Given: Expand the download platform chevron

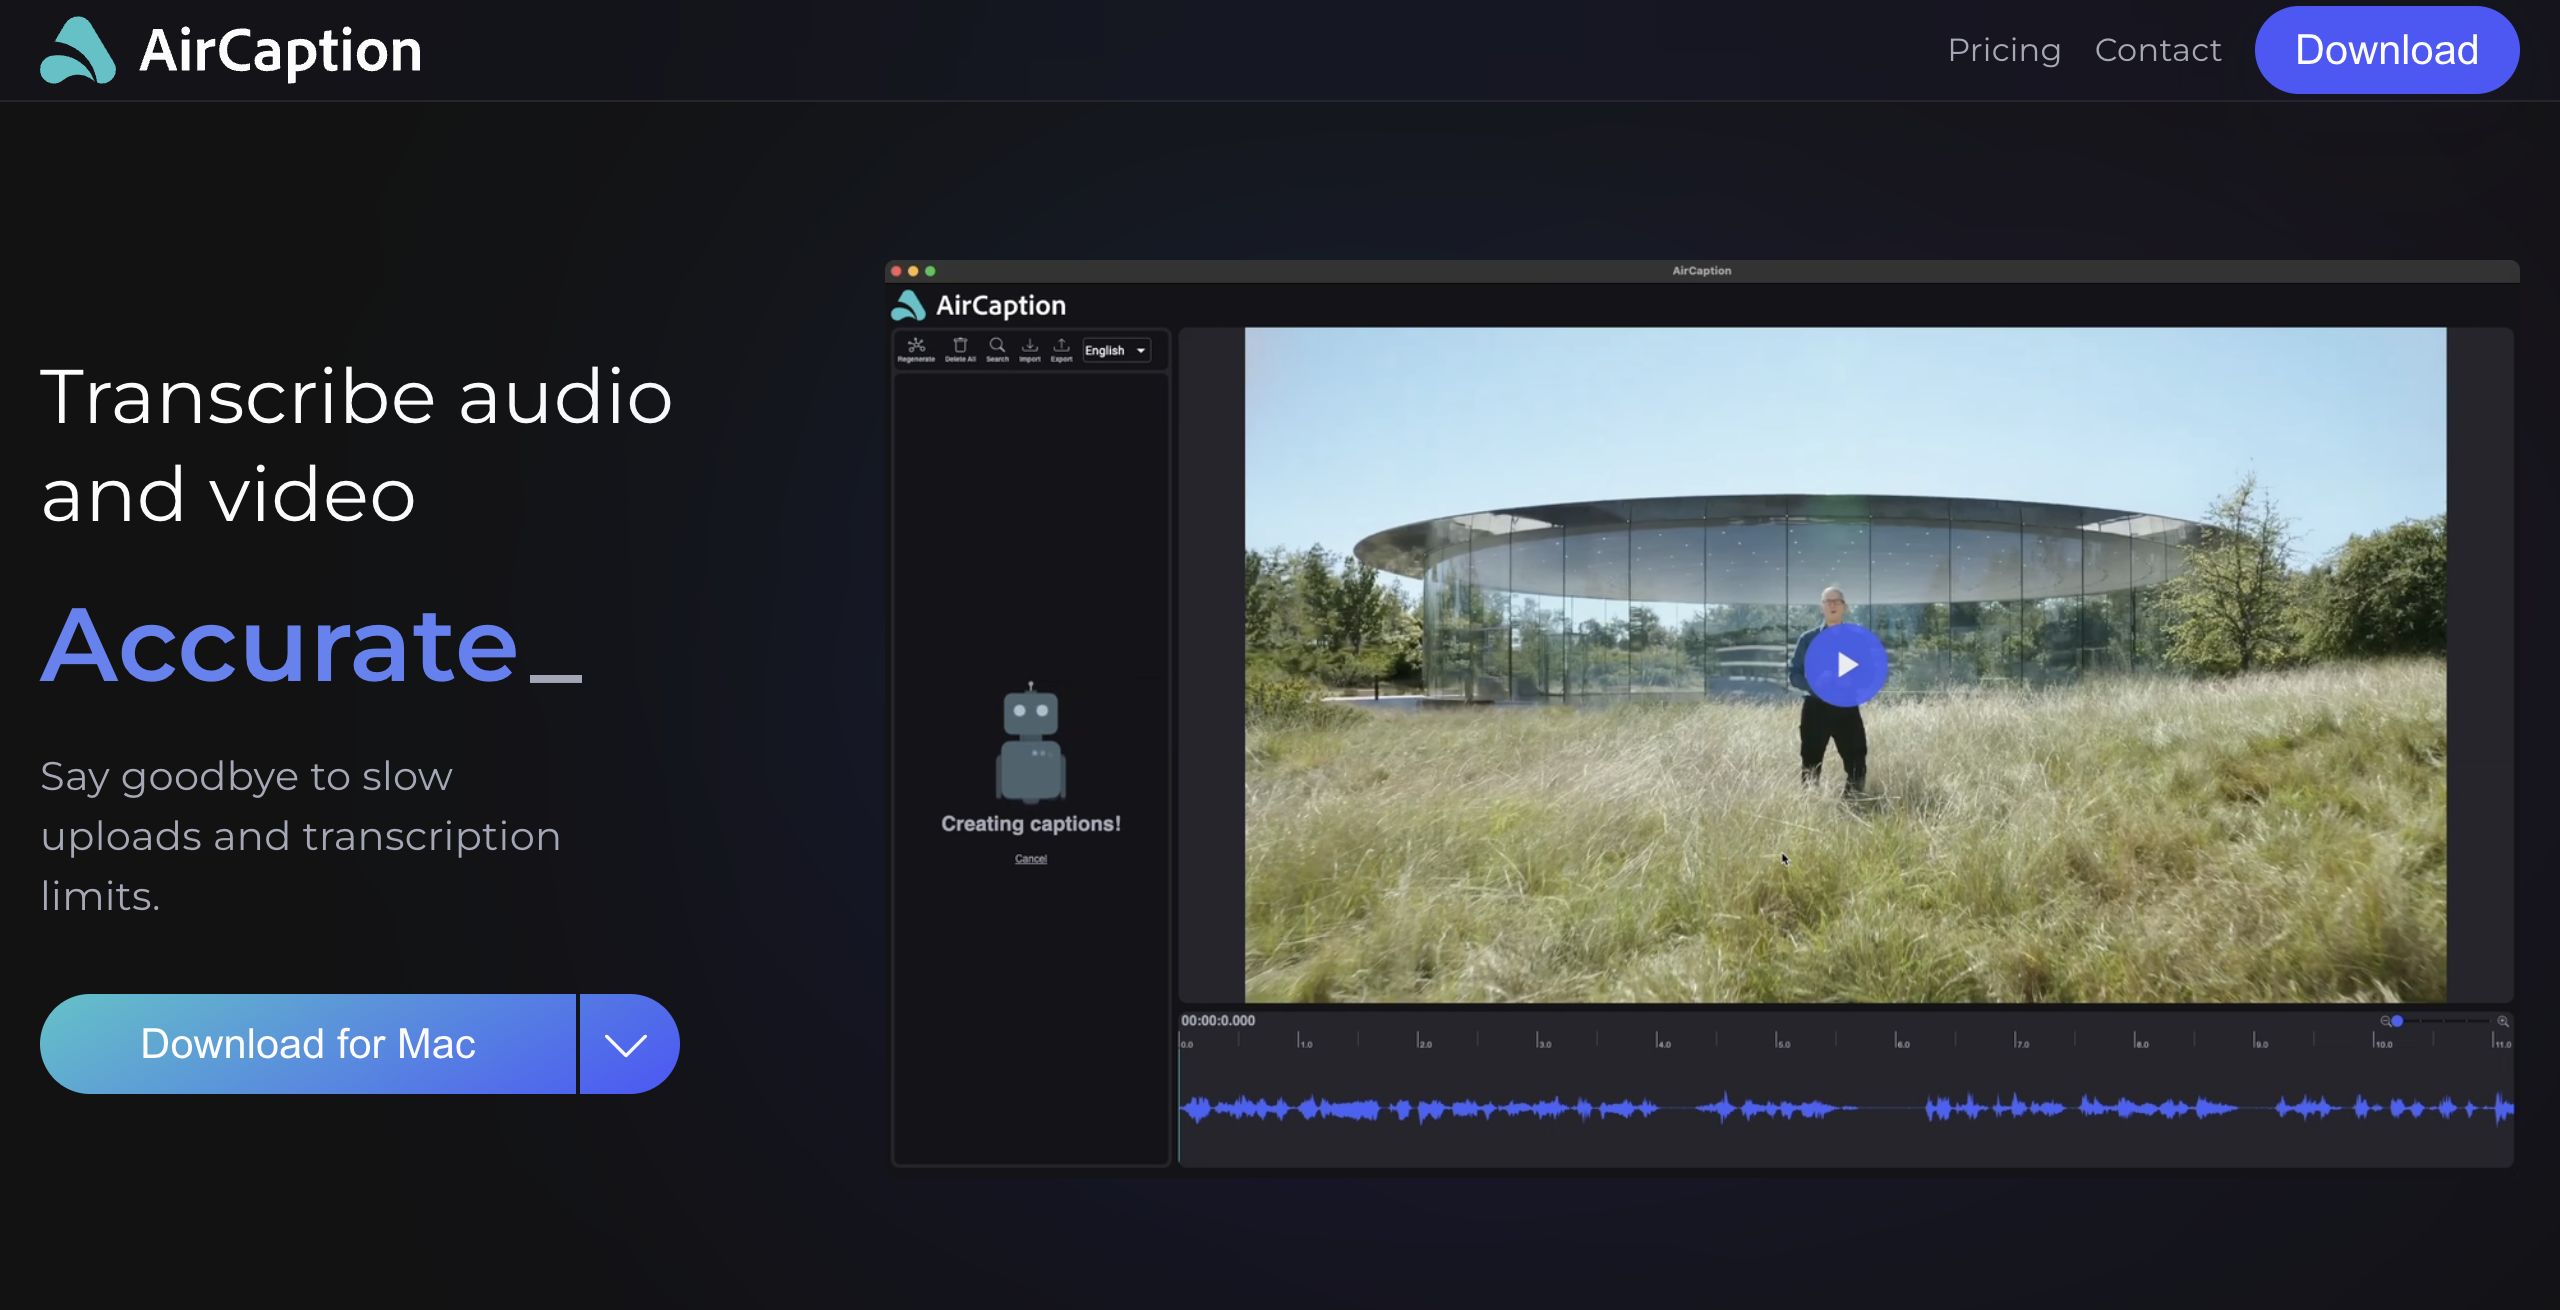Looking at the screenshot, I should coord(627,1044).
